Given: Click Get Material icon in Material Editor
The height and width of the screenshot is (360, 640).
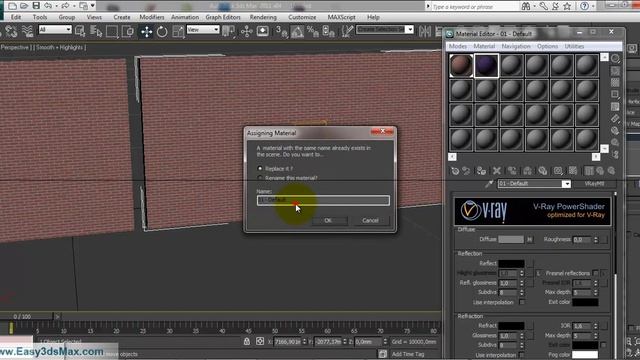Looking at the screenshot, I should pos(455,171).
